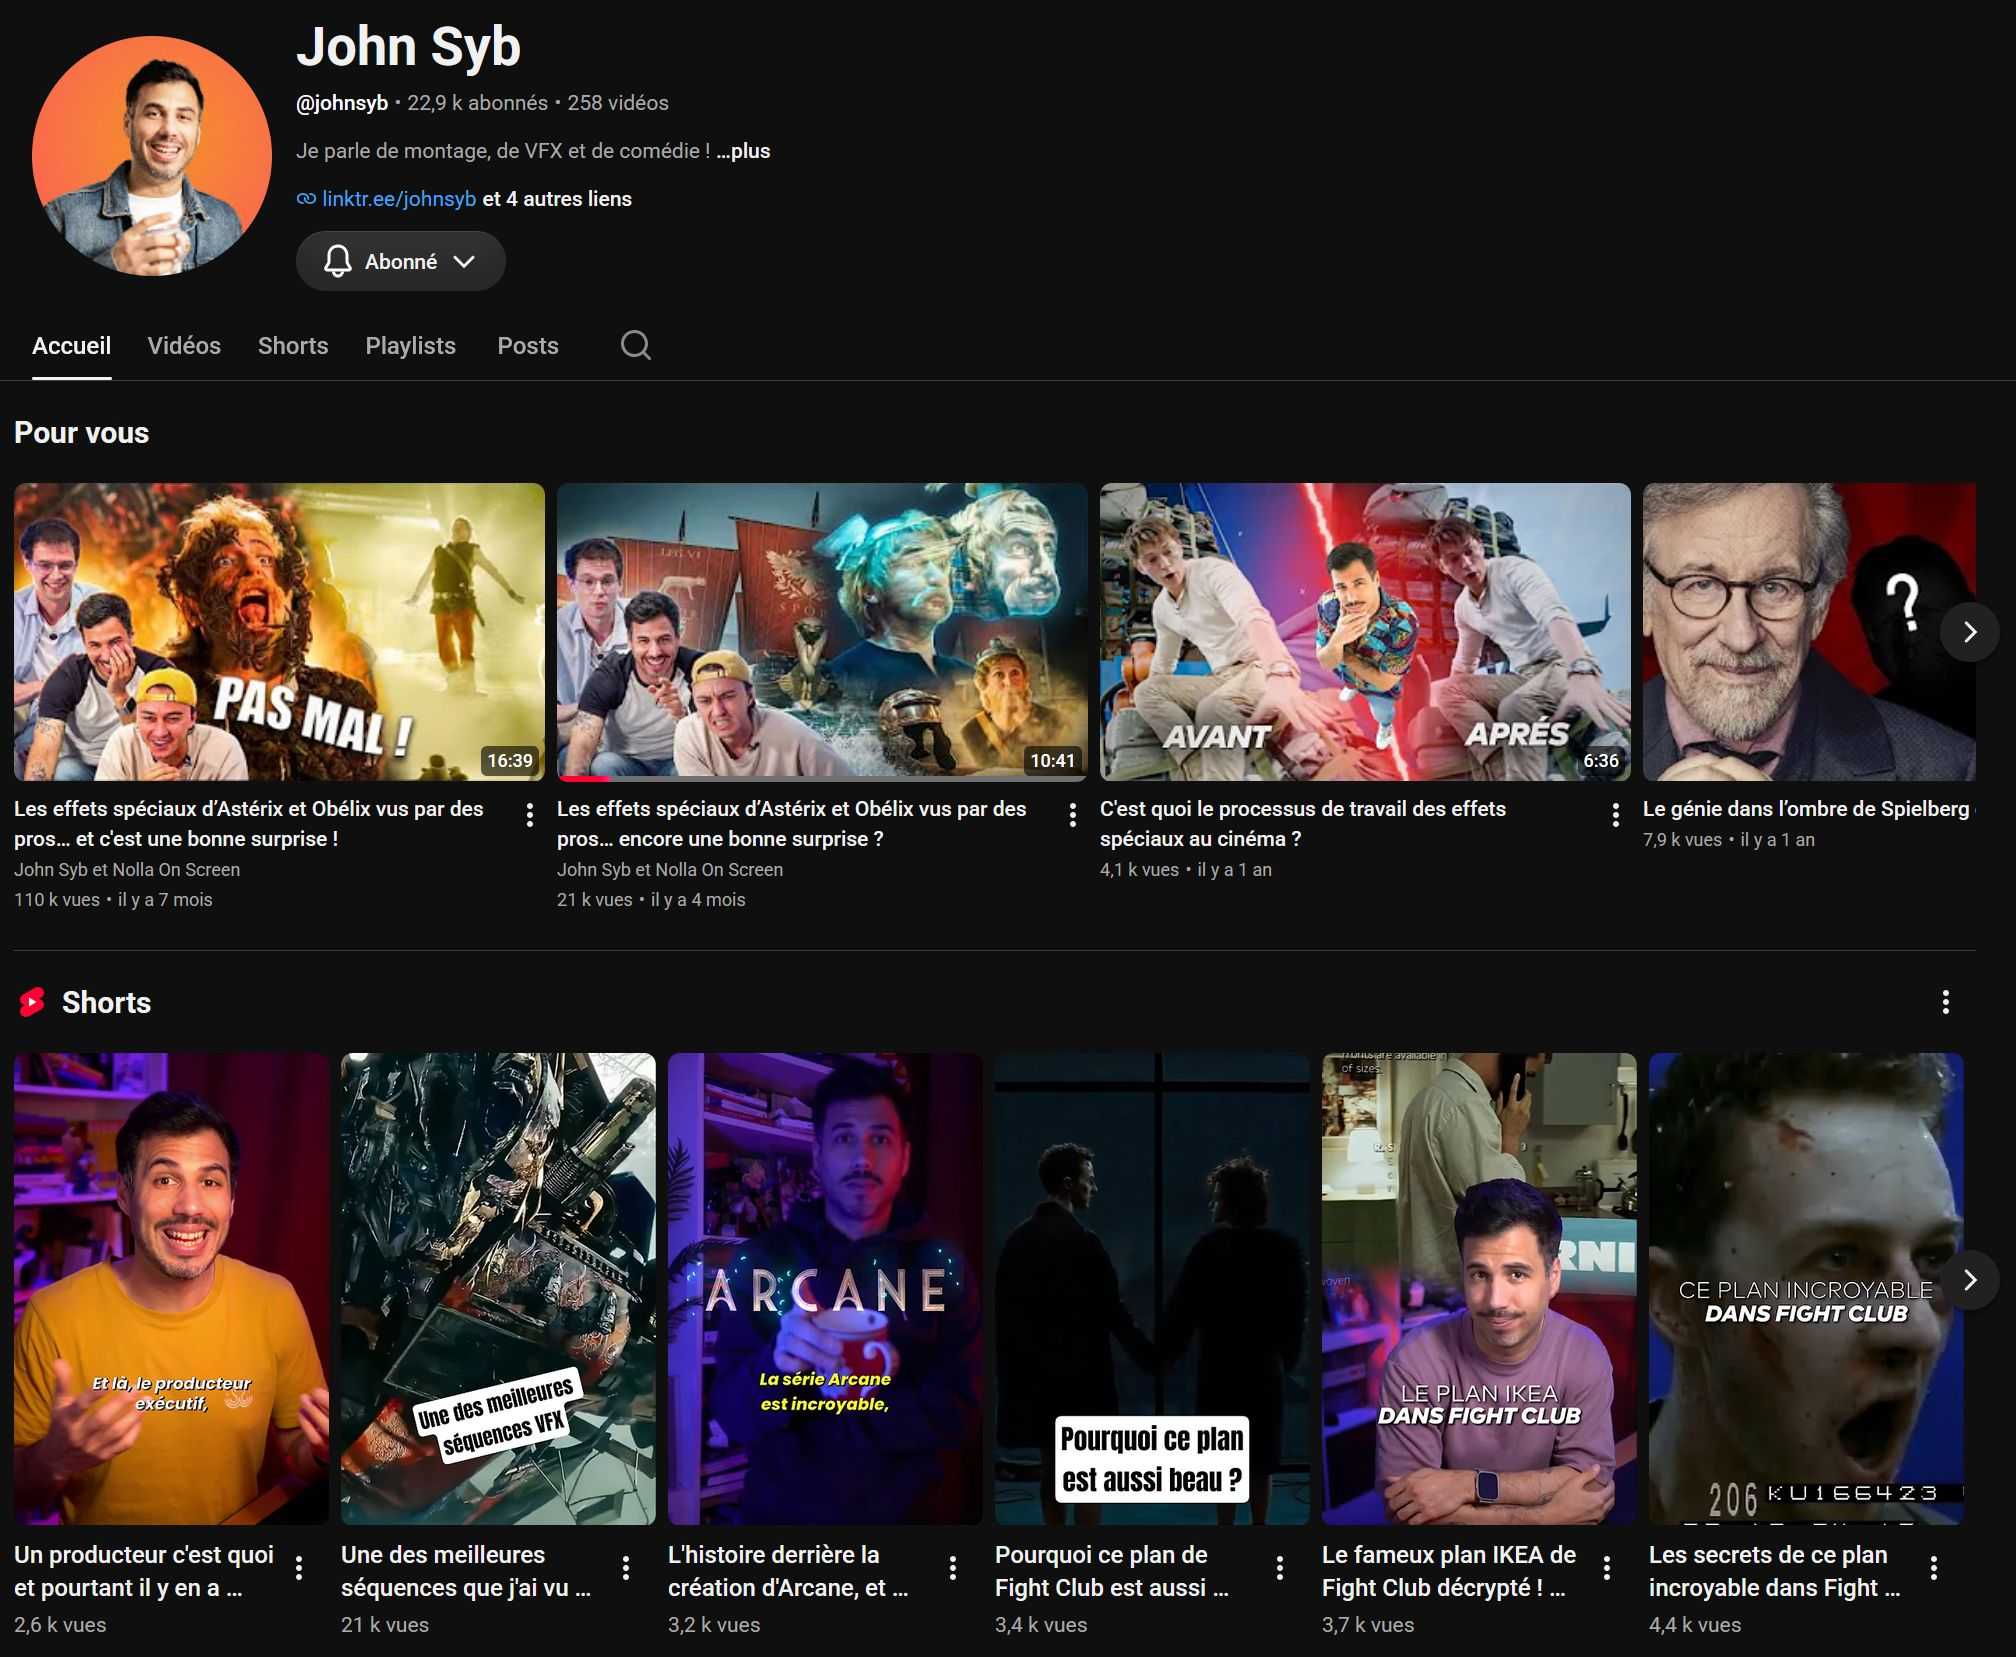The height and width of the screenshot is (1657, 2016).
Task: Open menu for the Arcane short
Action: (x=953, y=1568)
